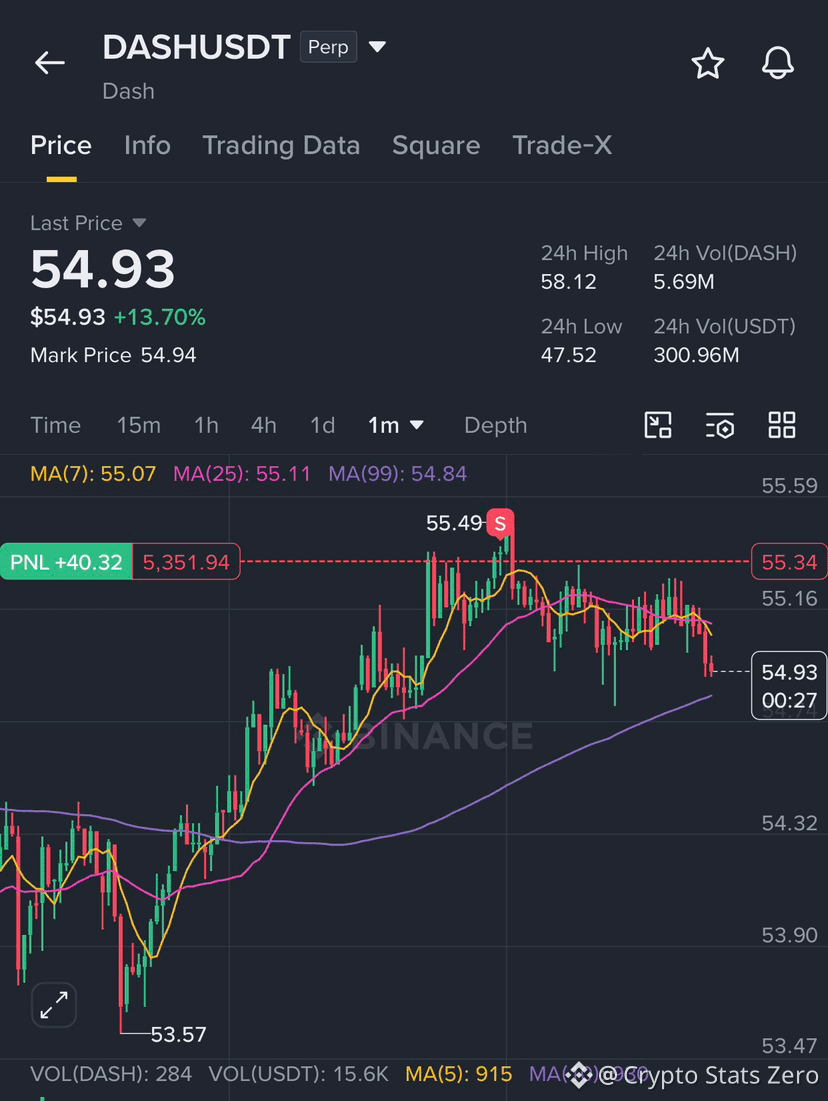This screenshot has height=1101, width=828.
Task: Tap the VOL(USDT): 15.6K label
Action: (x=298, y=1074)
